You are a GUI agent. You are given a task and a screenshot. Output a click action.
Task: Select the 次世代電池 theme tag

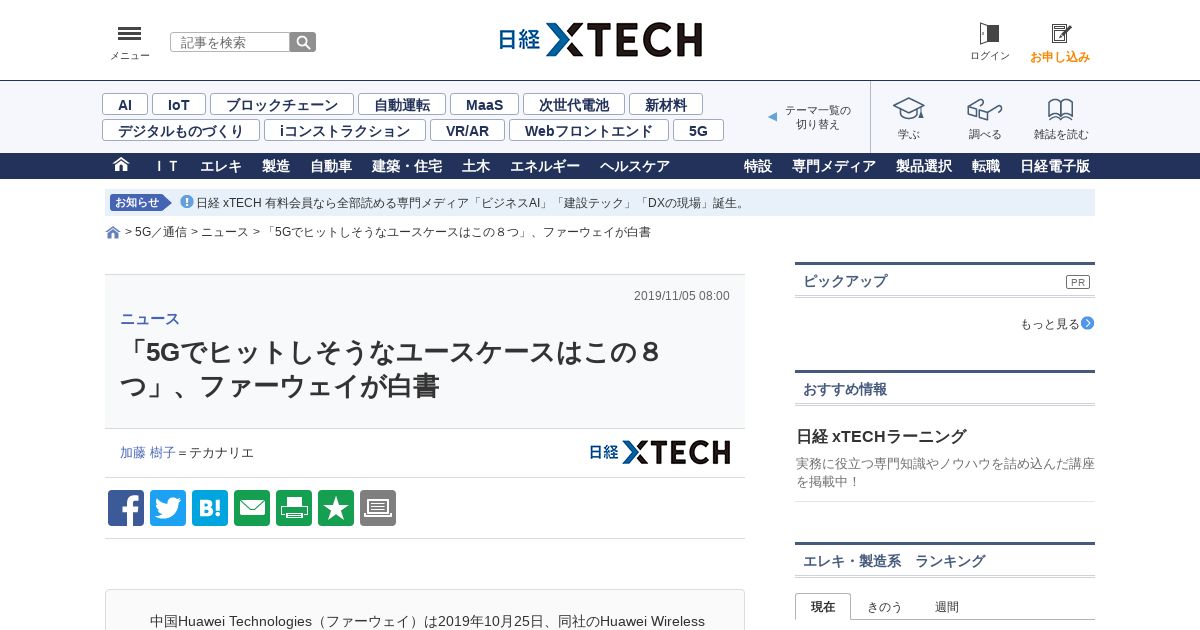tap(574, 104)
